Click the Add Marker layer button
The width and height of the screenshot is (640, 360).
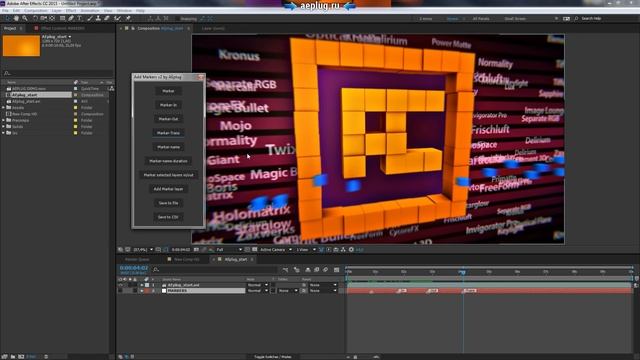168,189
